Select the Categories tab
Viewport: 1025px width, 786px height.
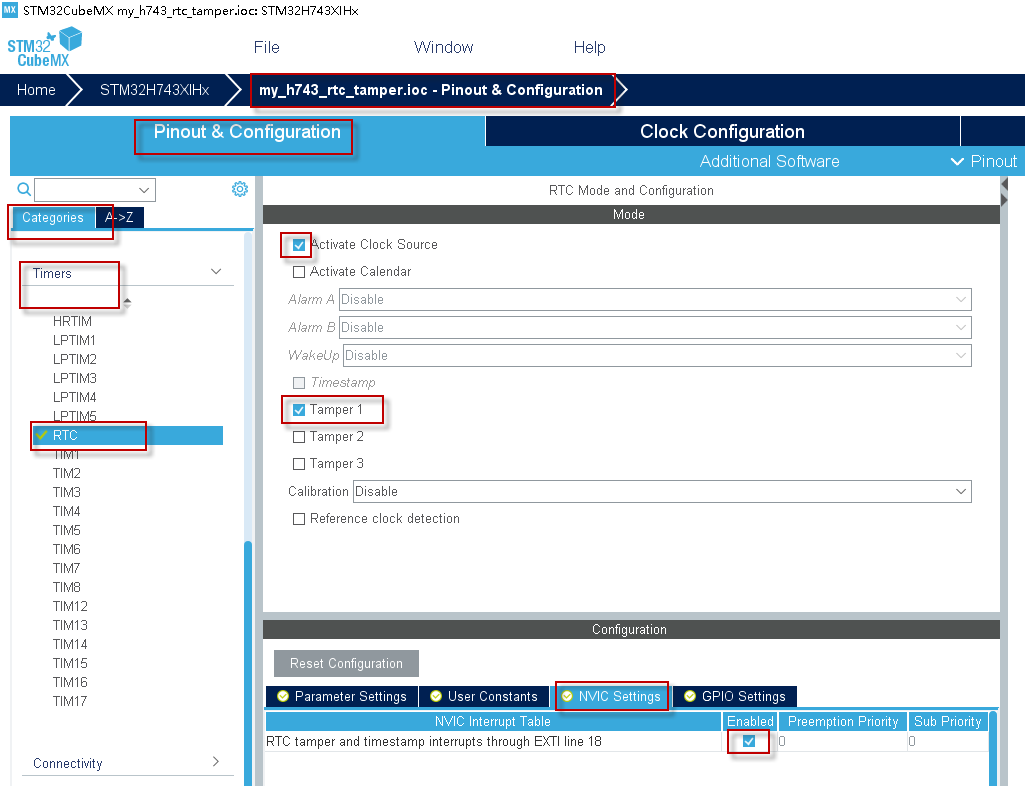(53, 217)
